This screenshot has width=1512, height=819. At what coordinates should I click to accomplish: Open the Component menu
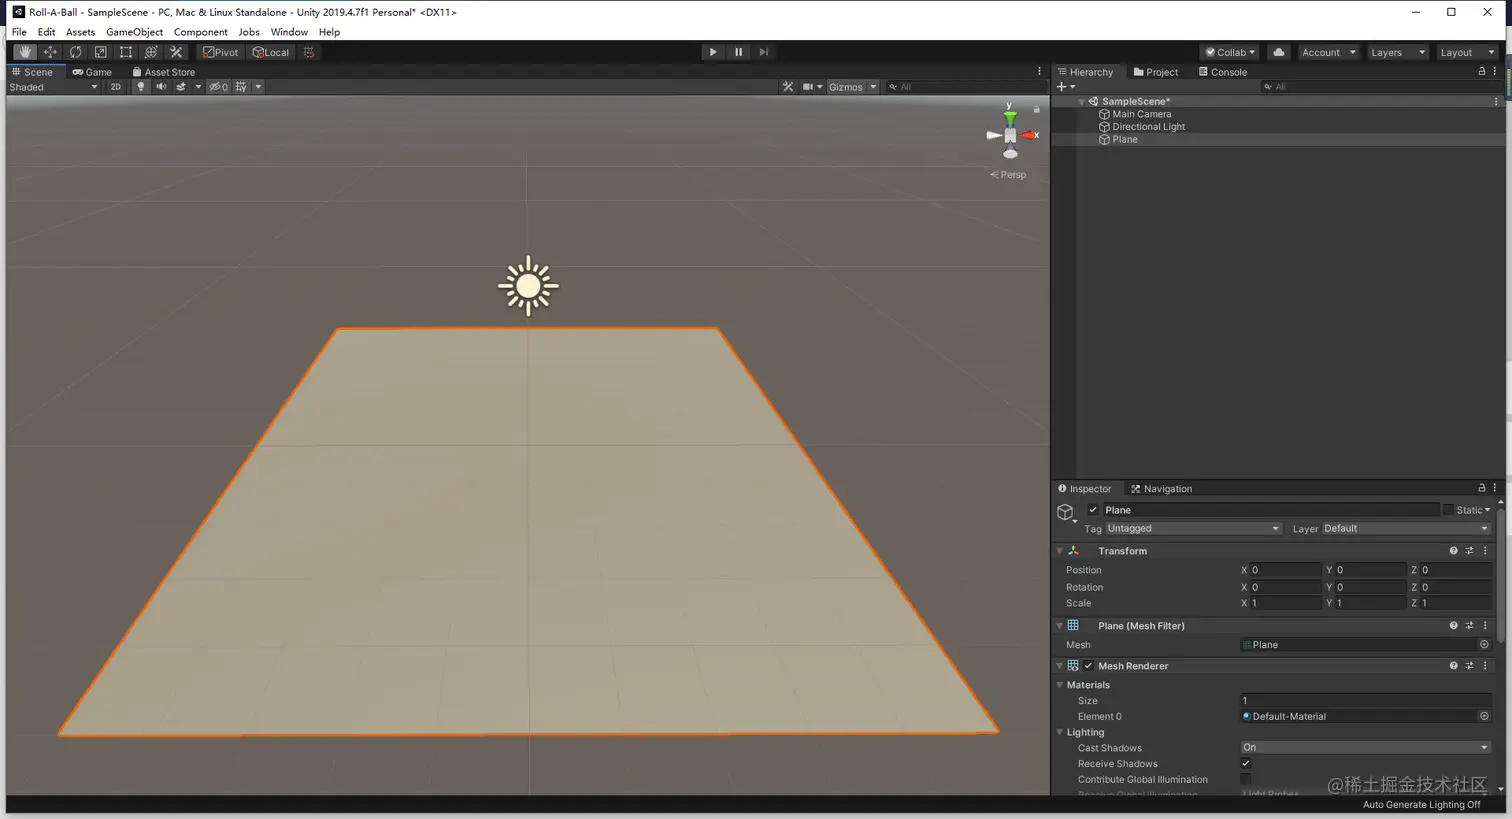point(201,32)
